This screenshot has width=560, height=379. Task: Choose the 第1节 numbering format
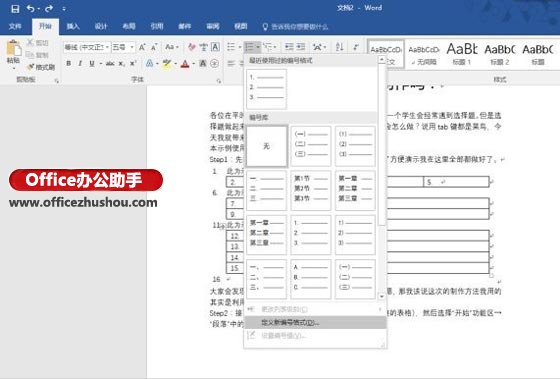[311, 190]
